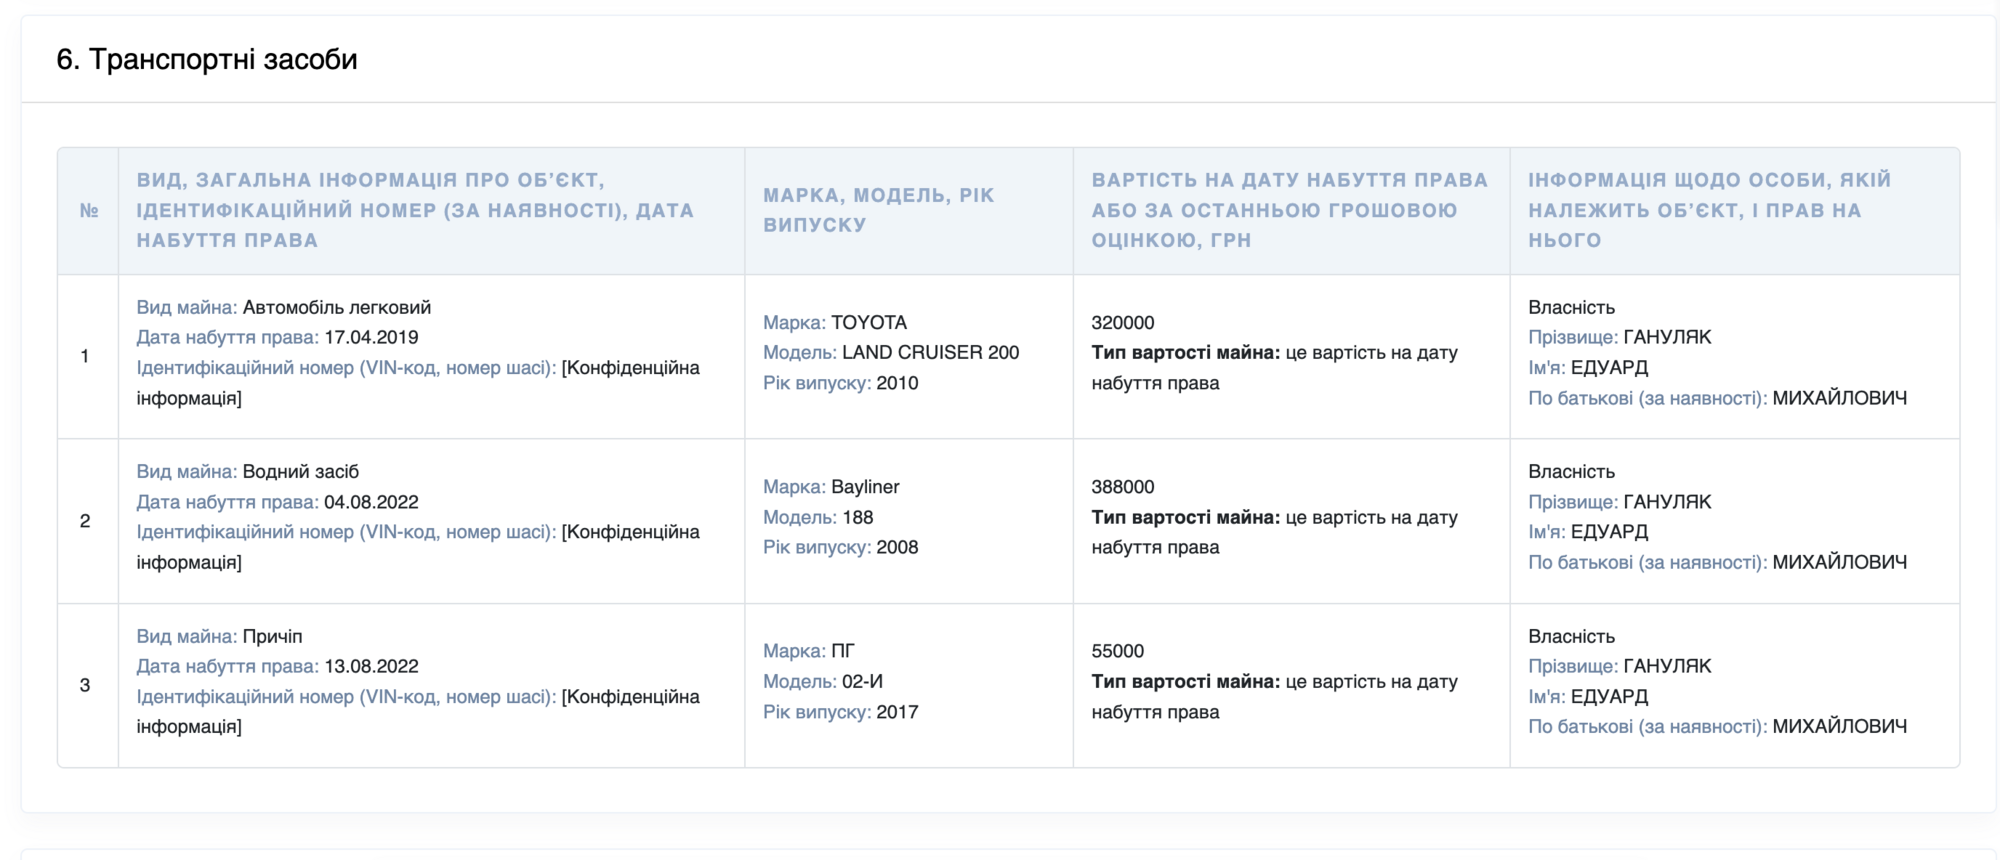The width and height of the screenshot is (2000, 860).
Task: Click the Bayliner brand entry
Action: (x=865, y=486)
